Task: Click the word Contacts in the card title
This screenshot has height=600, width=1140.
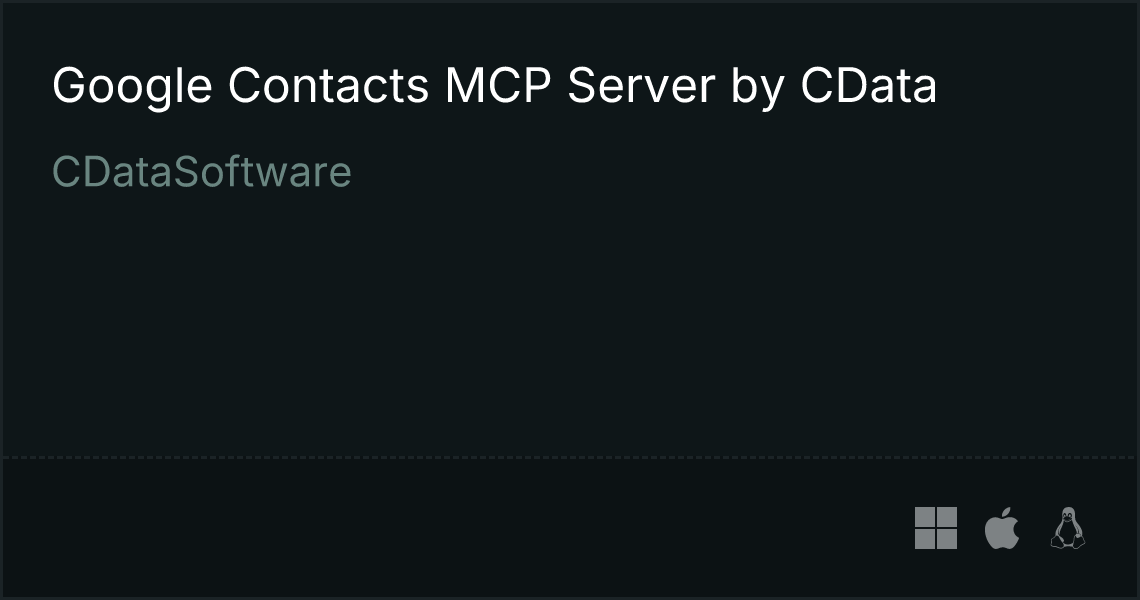Action: coord(329,85)
